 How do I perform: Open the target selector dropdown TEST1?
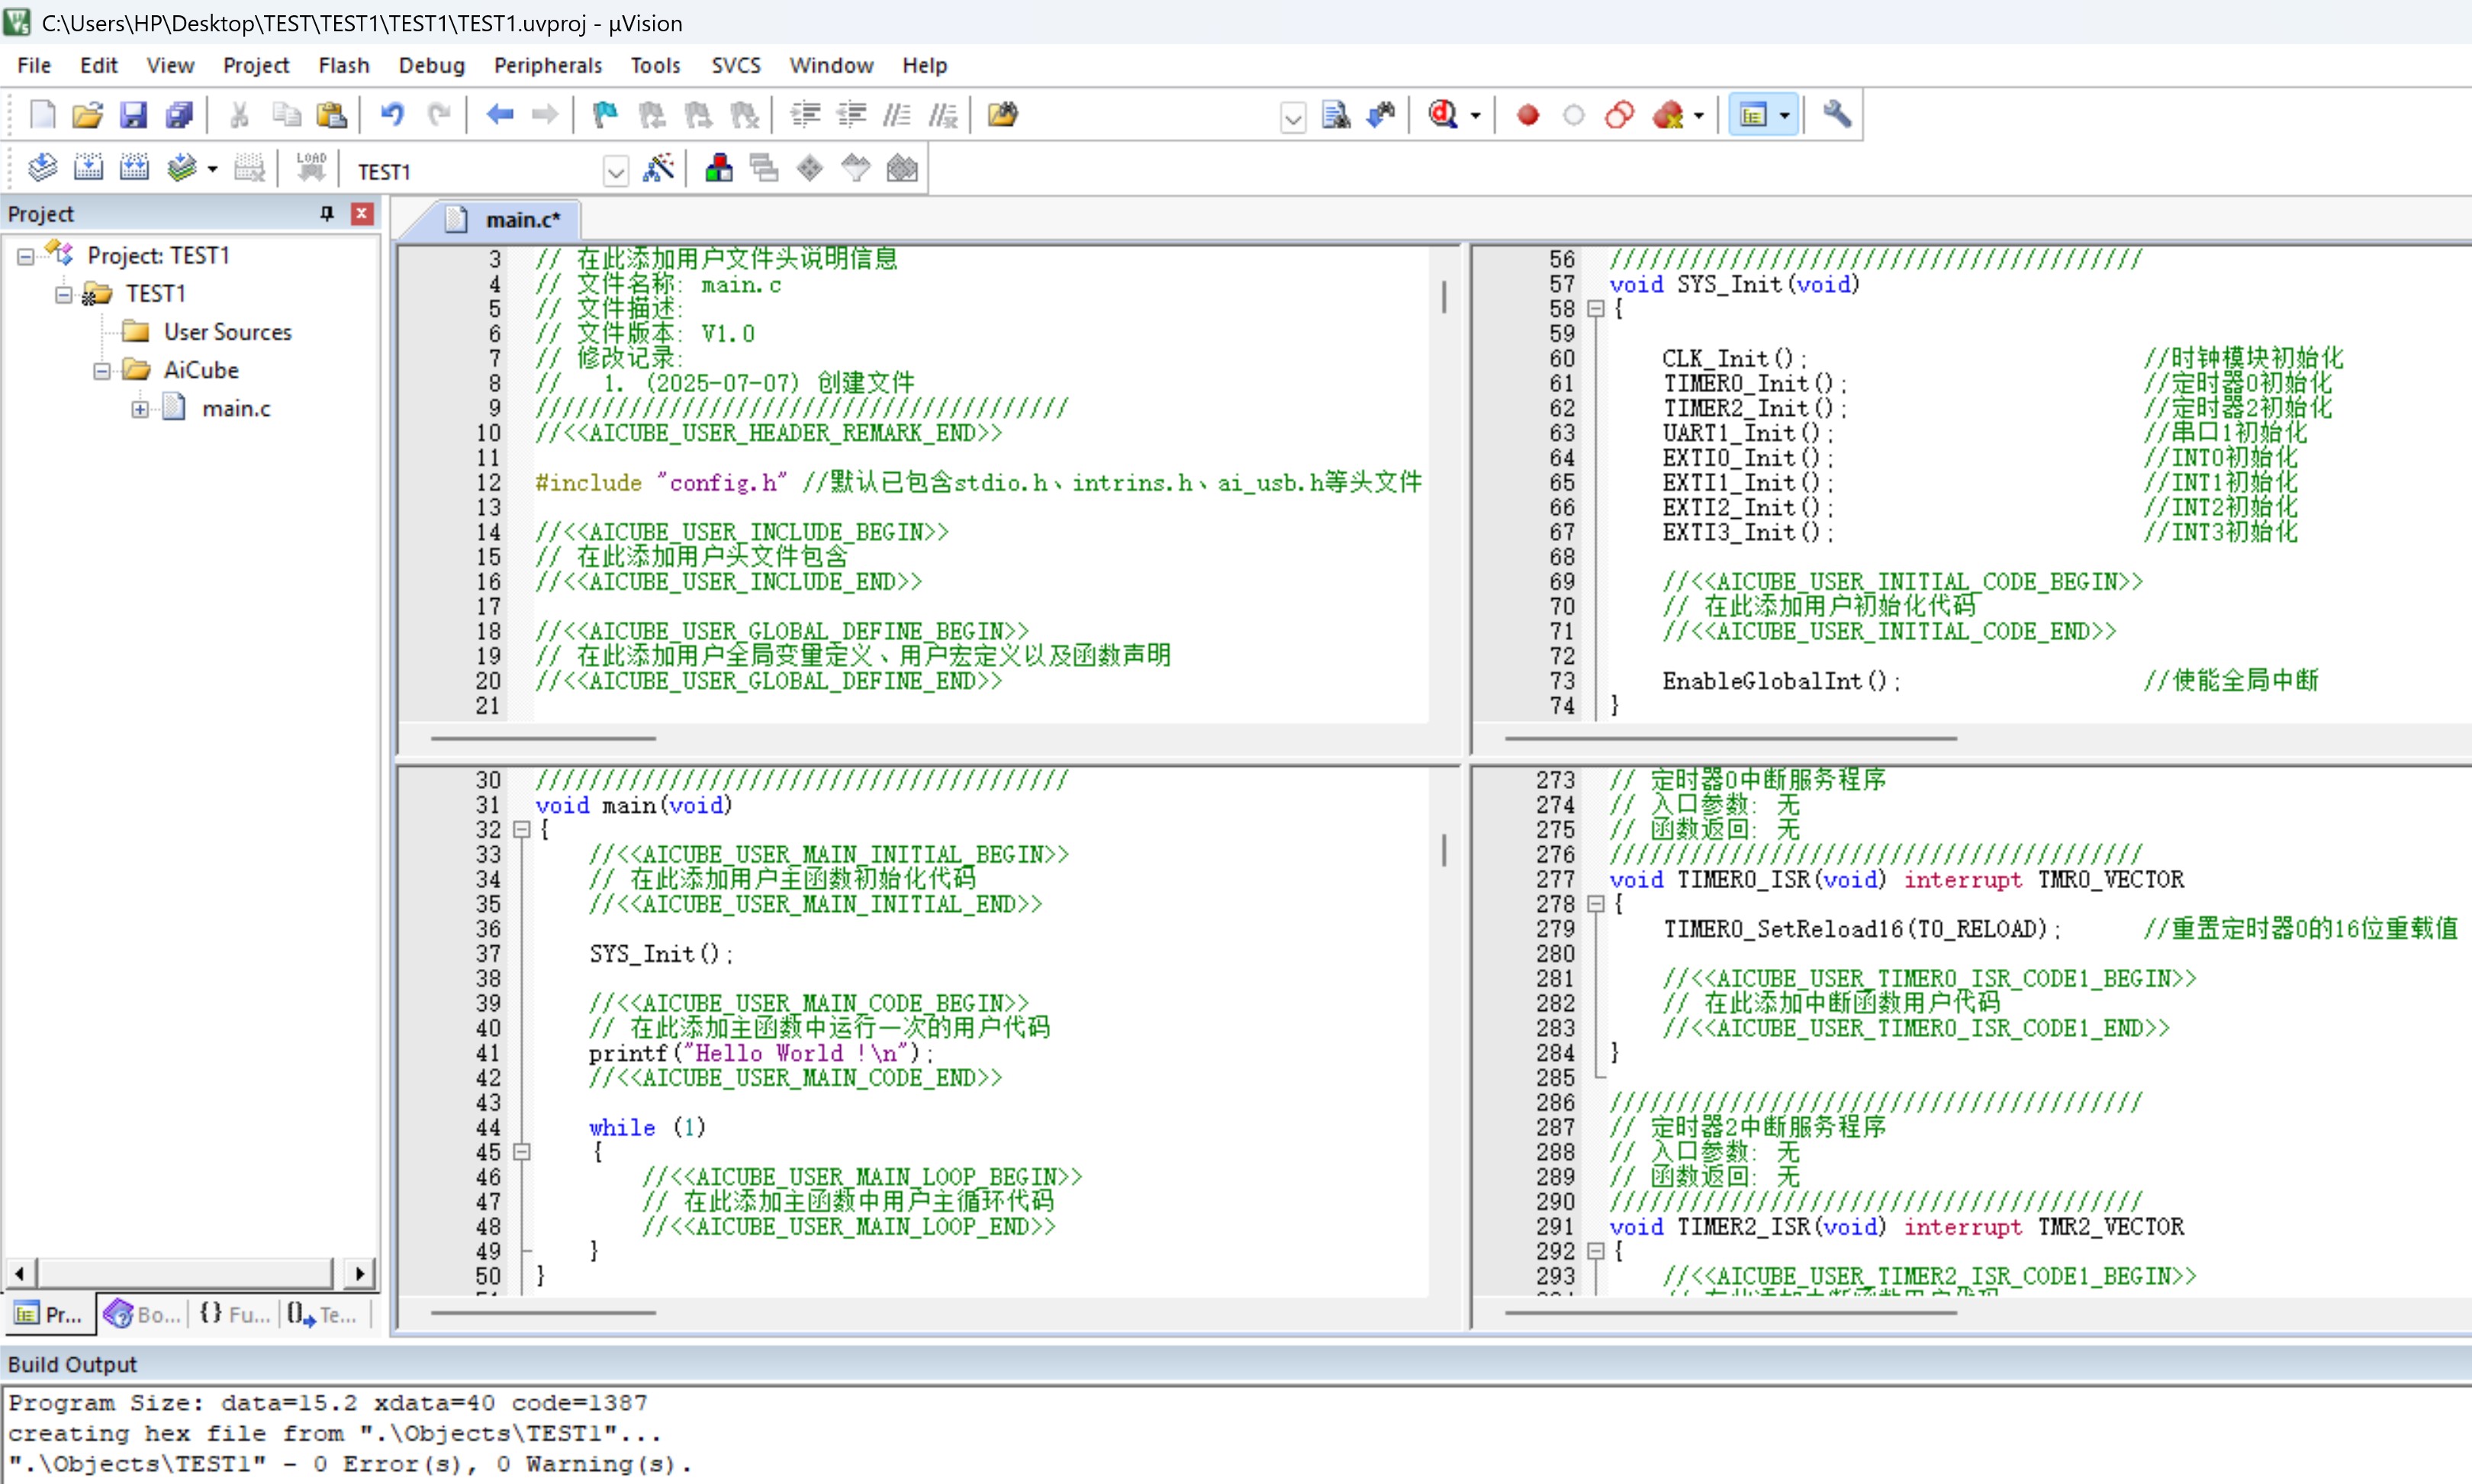pyautogui.click(x=615, y=172)
